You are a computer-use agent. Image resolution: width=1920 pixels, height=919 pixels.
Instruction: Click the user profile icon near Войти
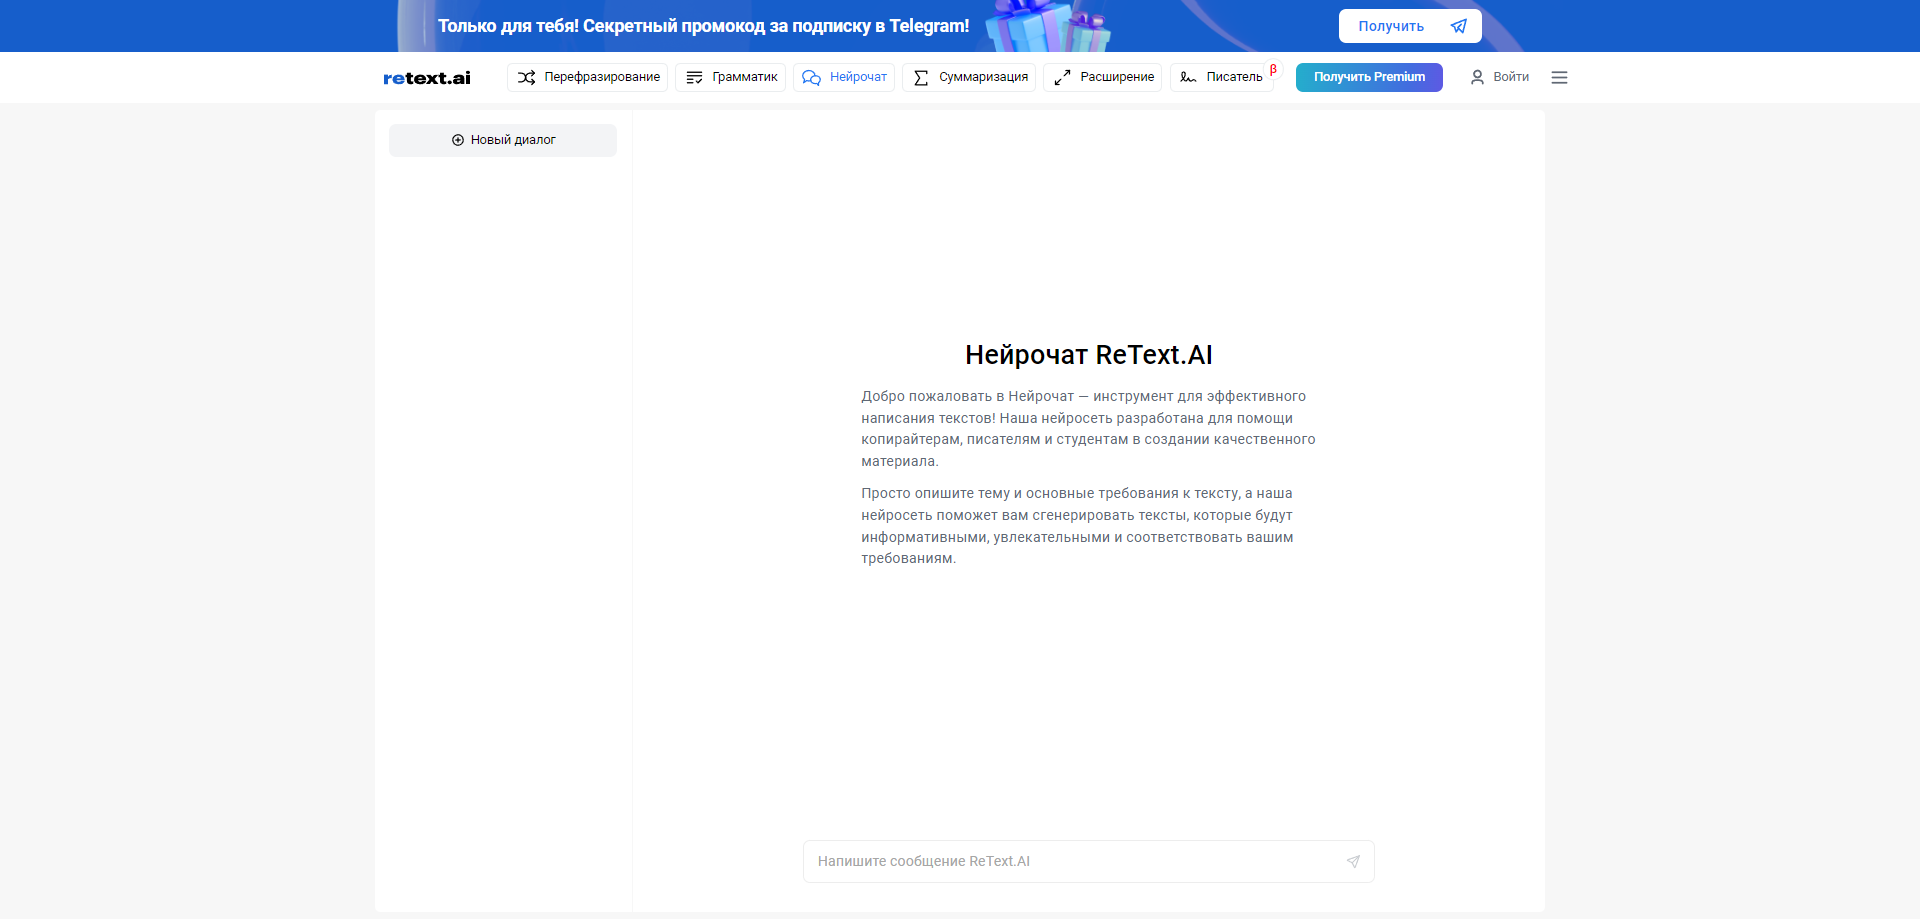(1477, 77)
